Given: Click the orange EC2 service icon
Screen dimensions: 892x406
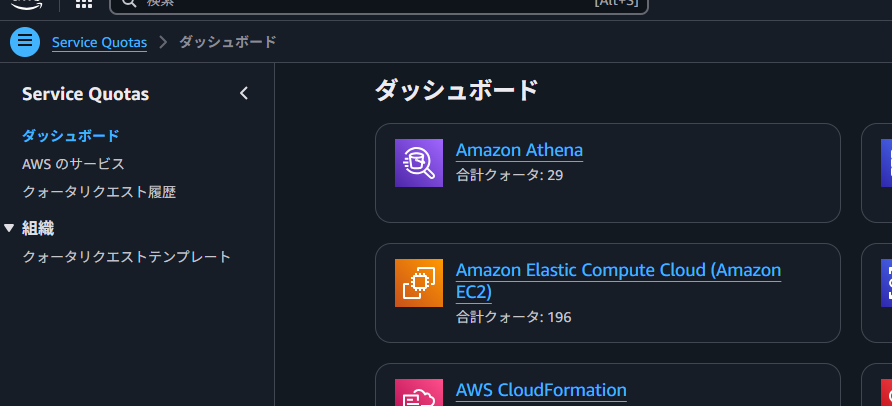Looking at the screenshot, I should 419,283.
